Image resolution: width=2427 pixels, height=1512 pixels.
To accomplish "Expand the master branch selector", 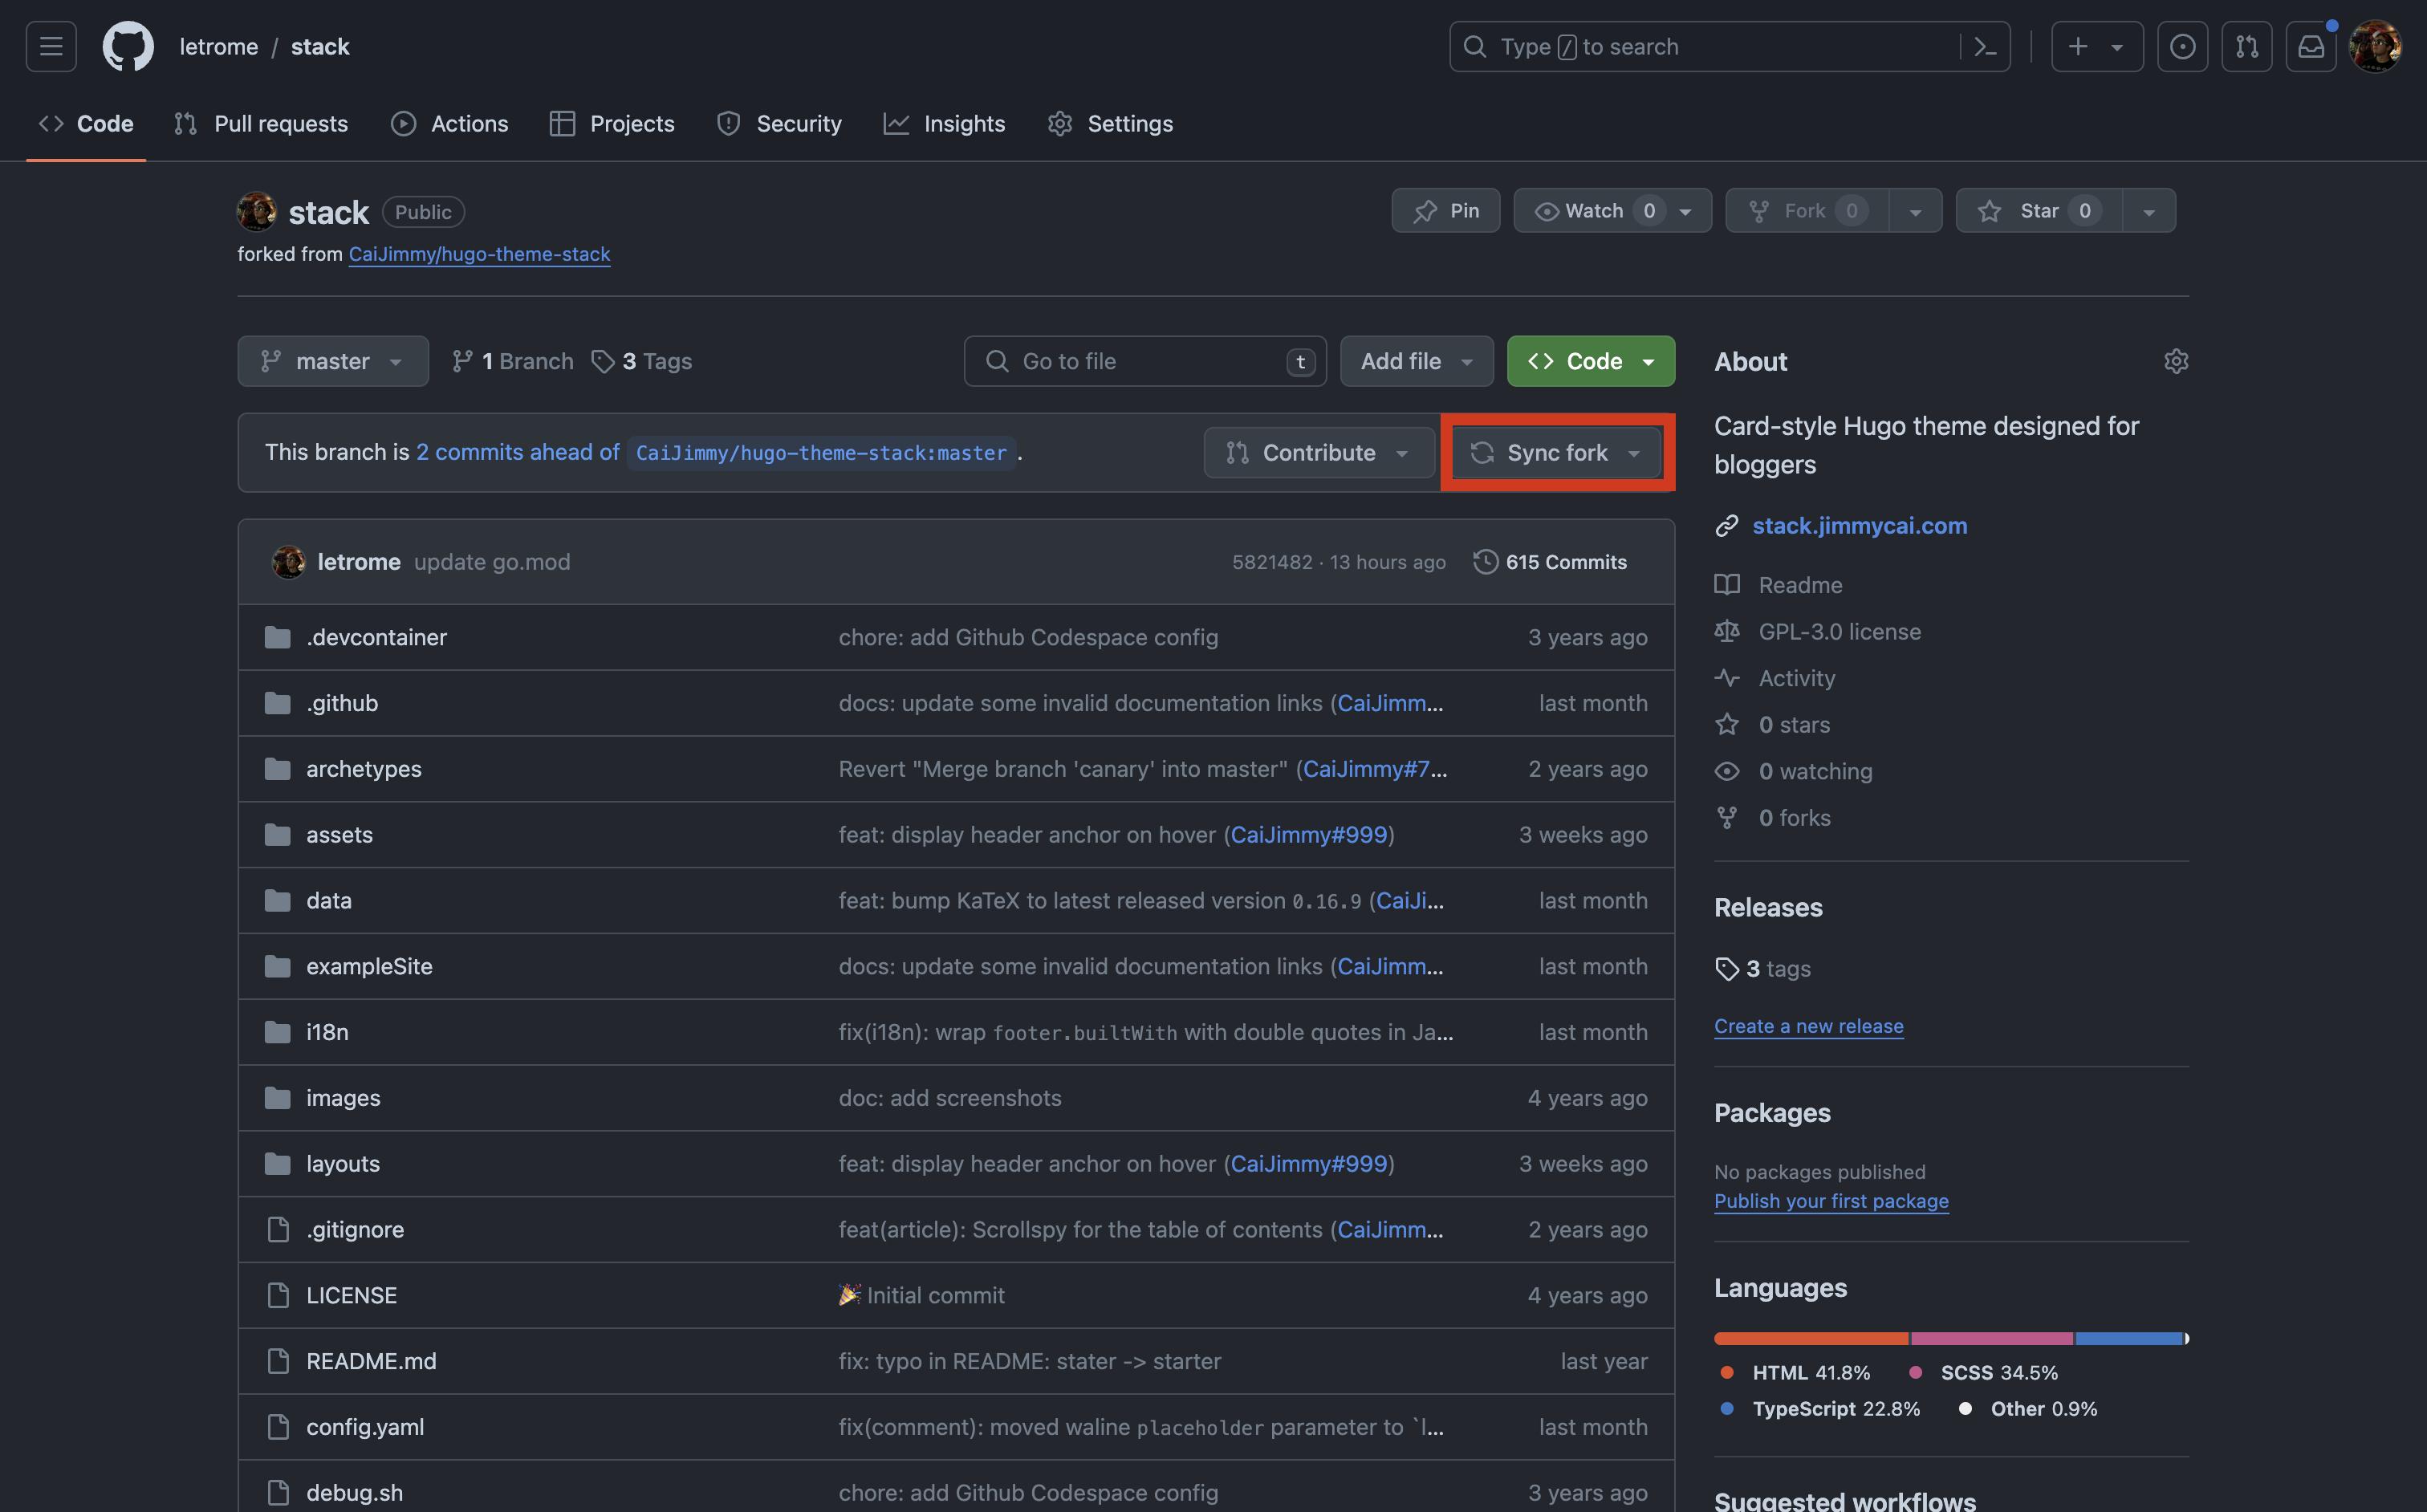I will [x=332, y=361].
